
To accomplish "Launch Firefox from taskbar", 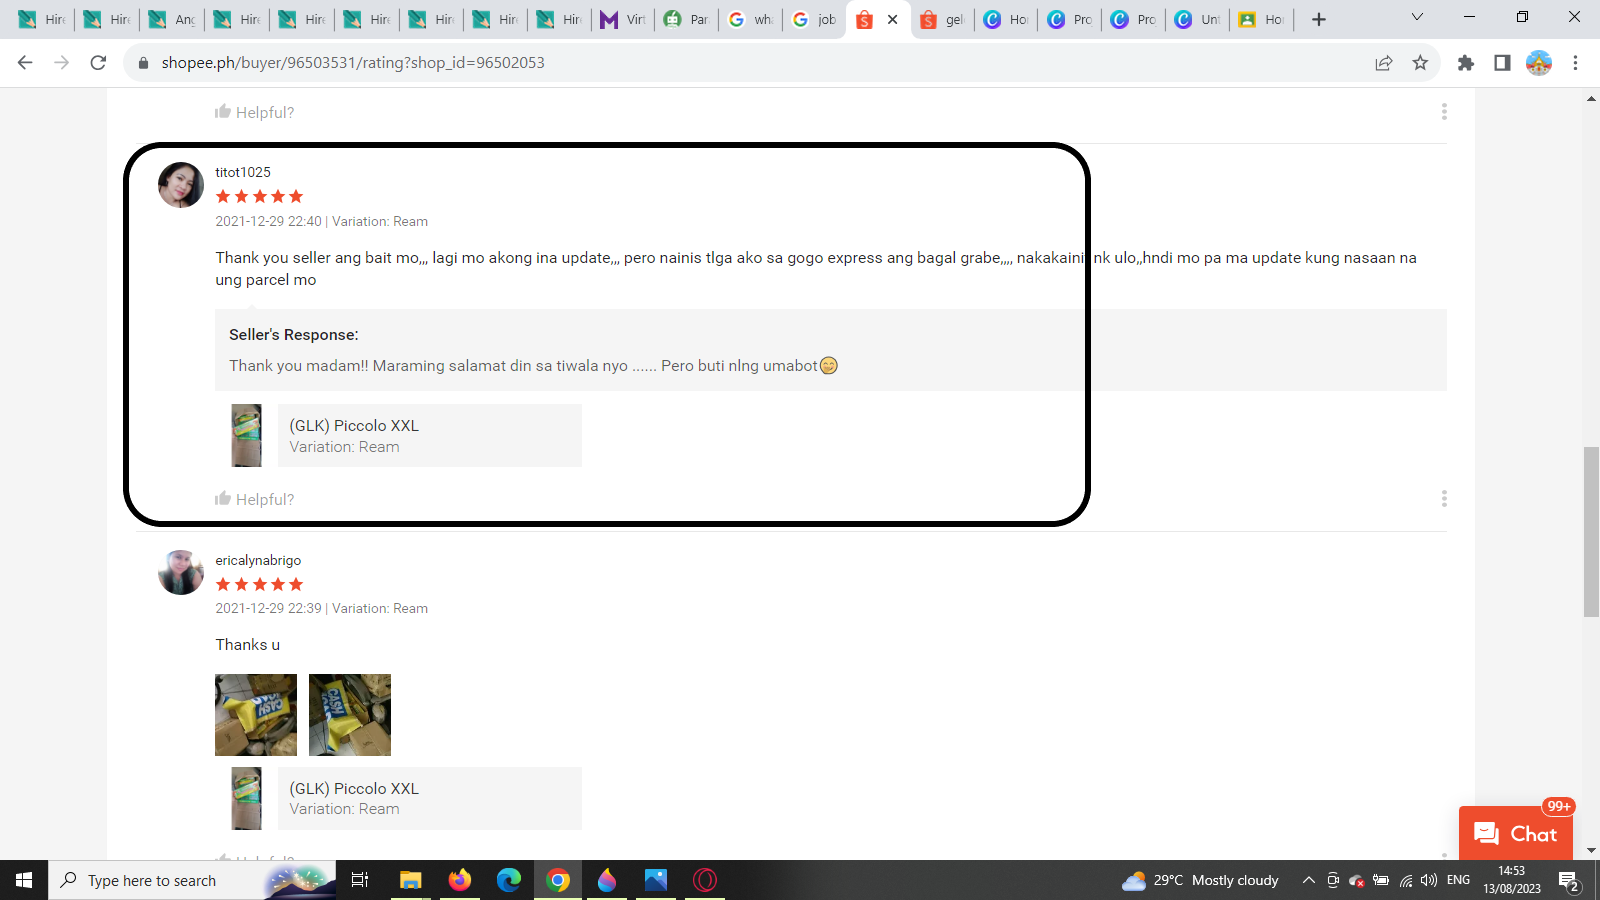I will [460, 880].
